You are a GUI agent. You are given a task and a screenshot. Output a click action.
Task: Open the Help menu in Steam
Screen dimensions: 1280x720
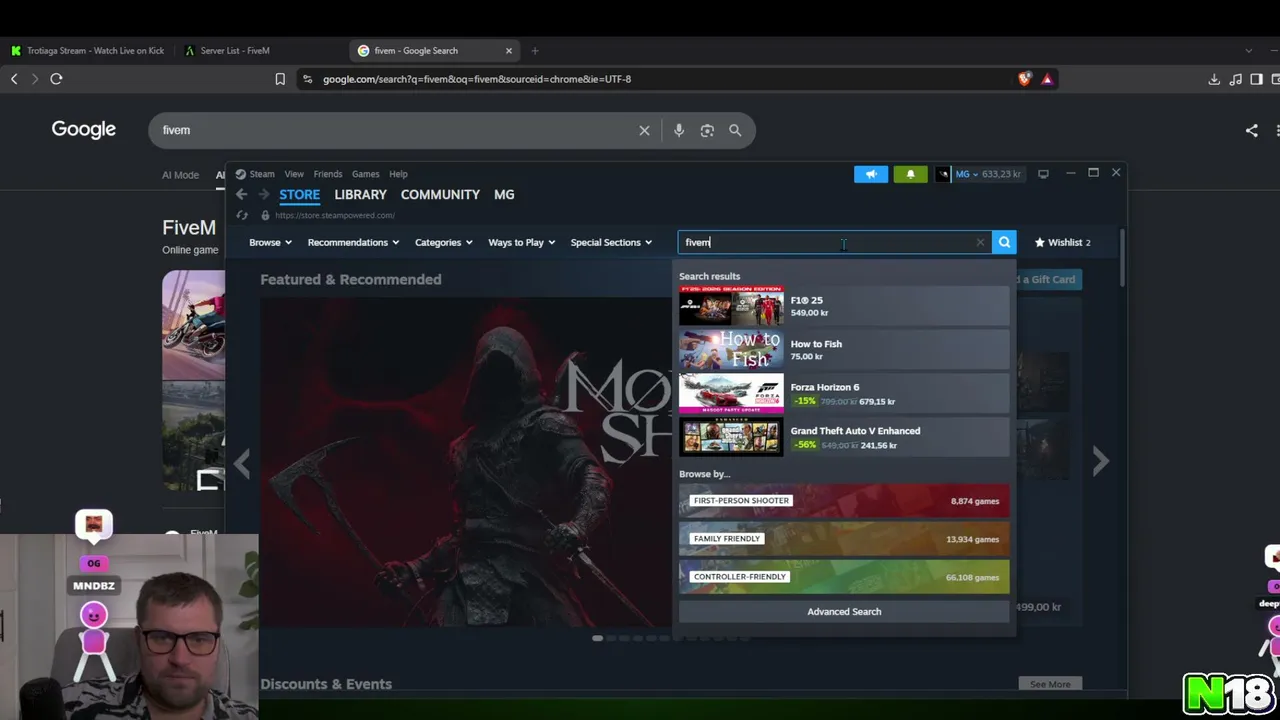398,174
